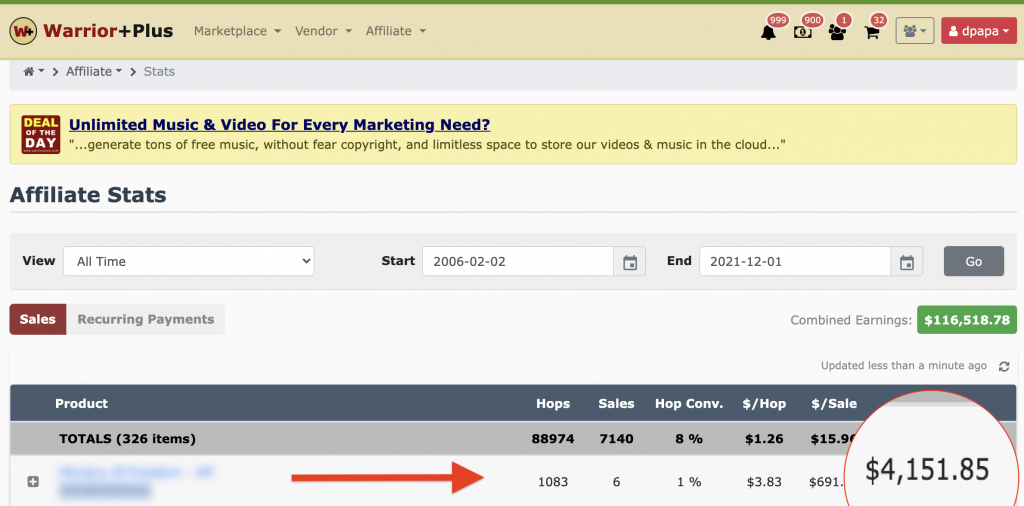
Task: Sort by the $/Hop column header
Action: (x=764, y=403)
